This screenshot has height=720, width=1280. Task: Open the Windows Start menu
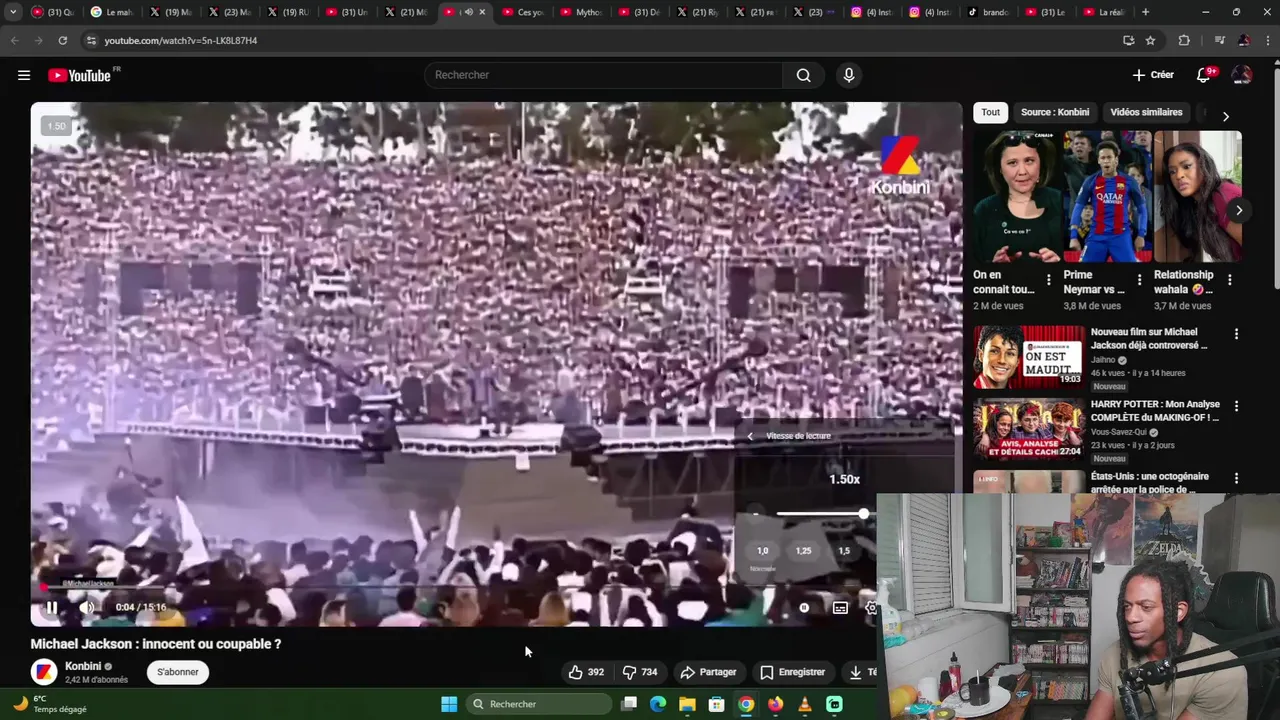[449, 704]
